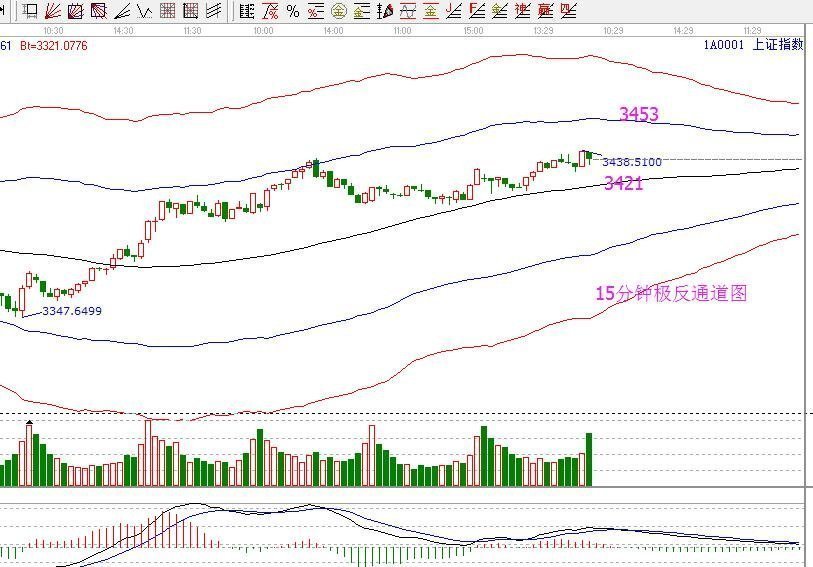Select the 金 golden fan lines tool
The width and height of the screenshot is (813, 567).
pyautogui.click(x=499, y=10)
